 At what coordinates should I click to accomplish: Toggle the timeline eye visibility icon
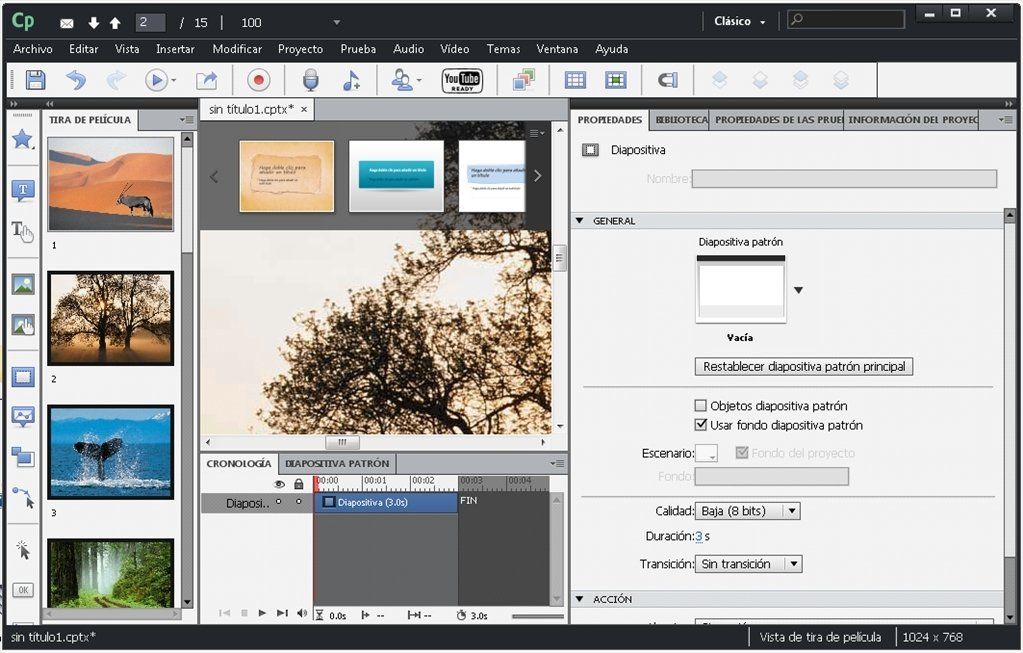pyautogui.click(x=279, y=484)
